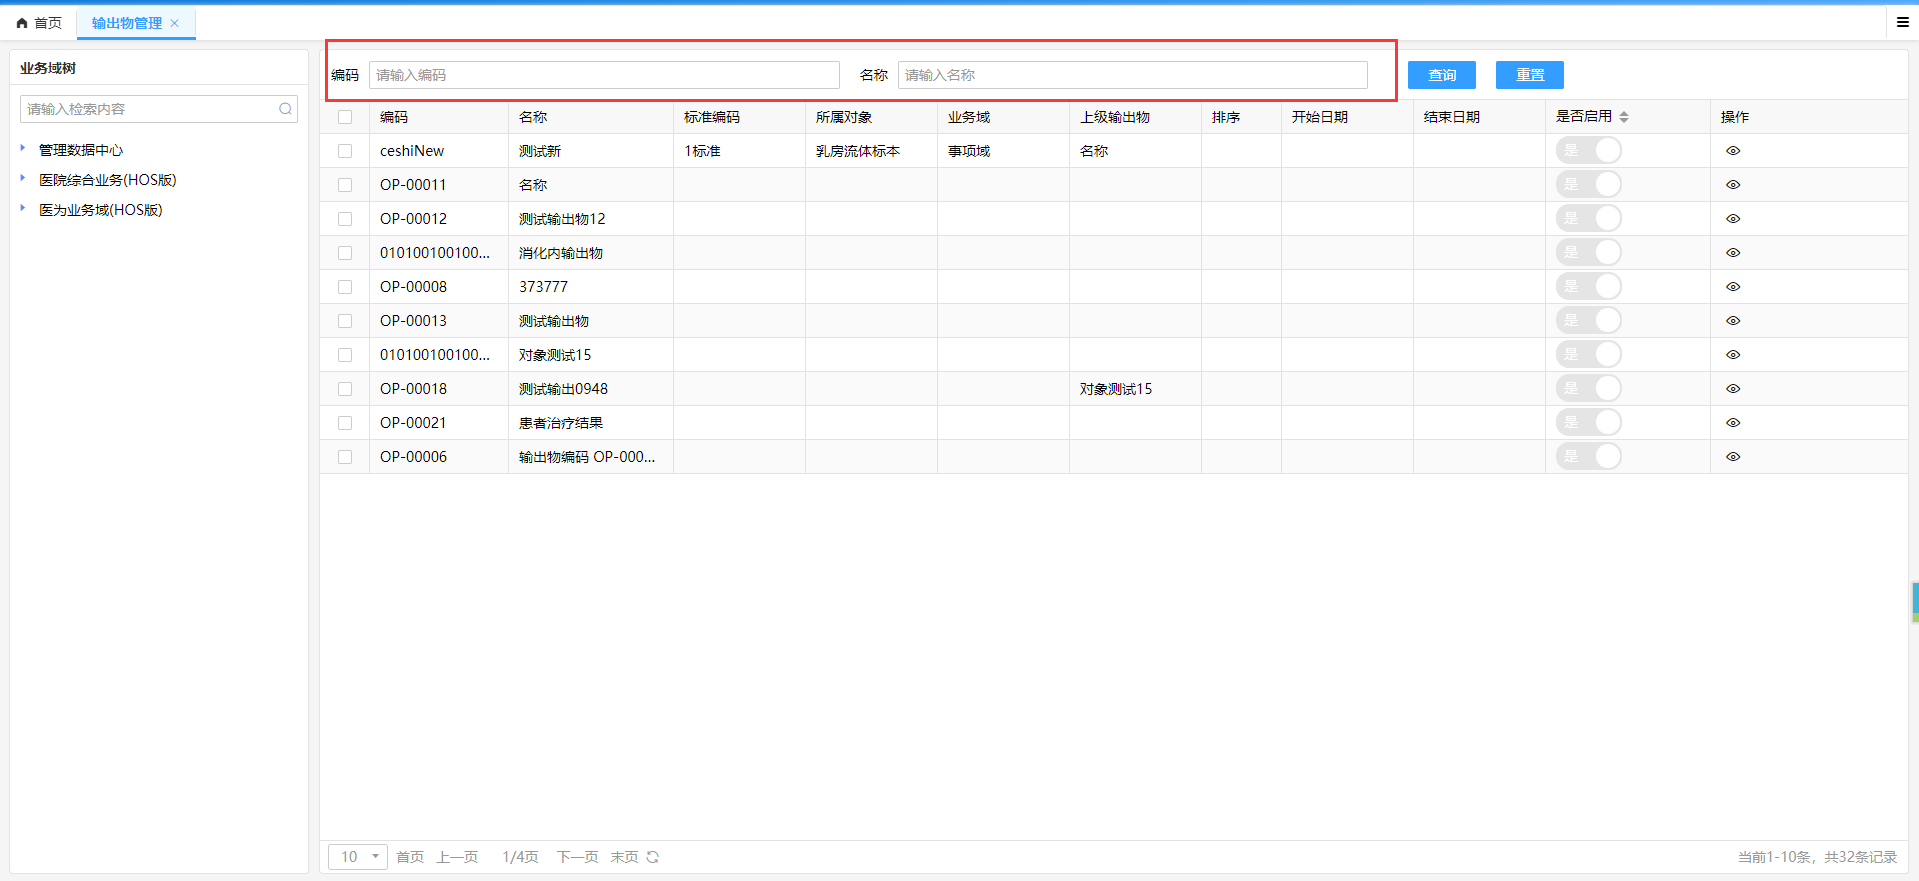Viewport: 1919px width, 881px height.
Task: Click the 重置 reset button
Action: pyautogui.click(x=1529, y=75)
